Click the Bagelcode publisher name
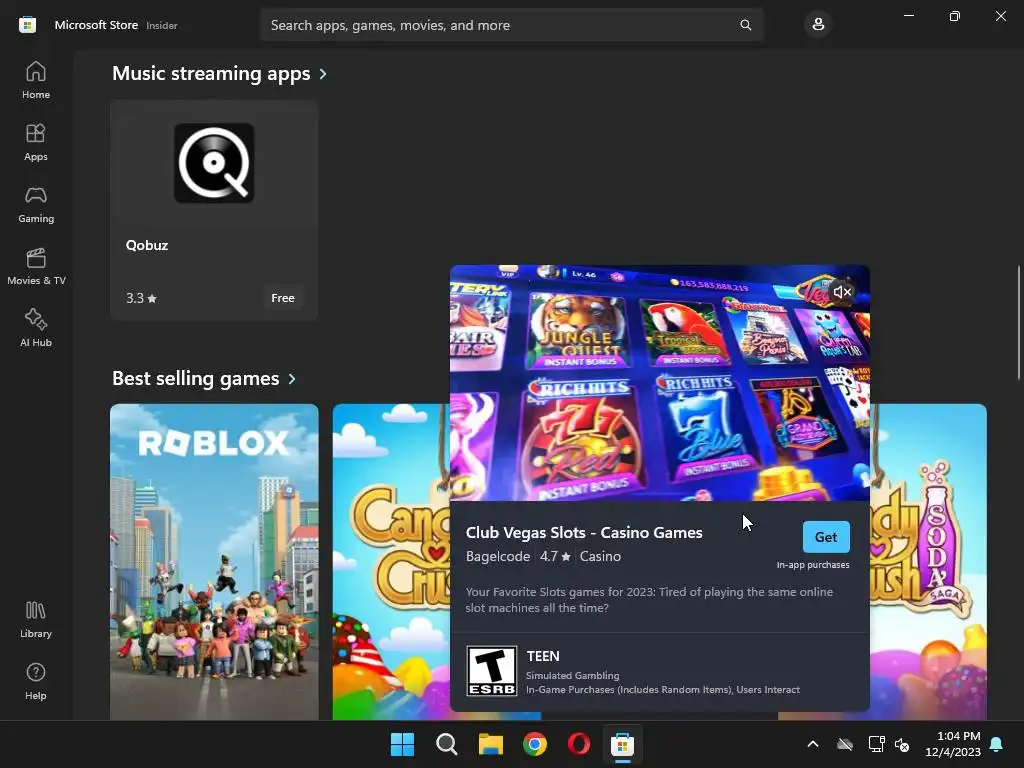This screenshot has height=768, width=1024. (498, 556)
